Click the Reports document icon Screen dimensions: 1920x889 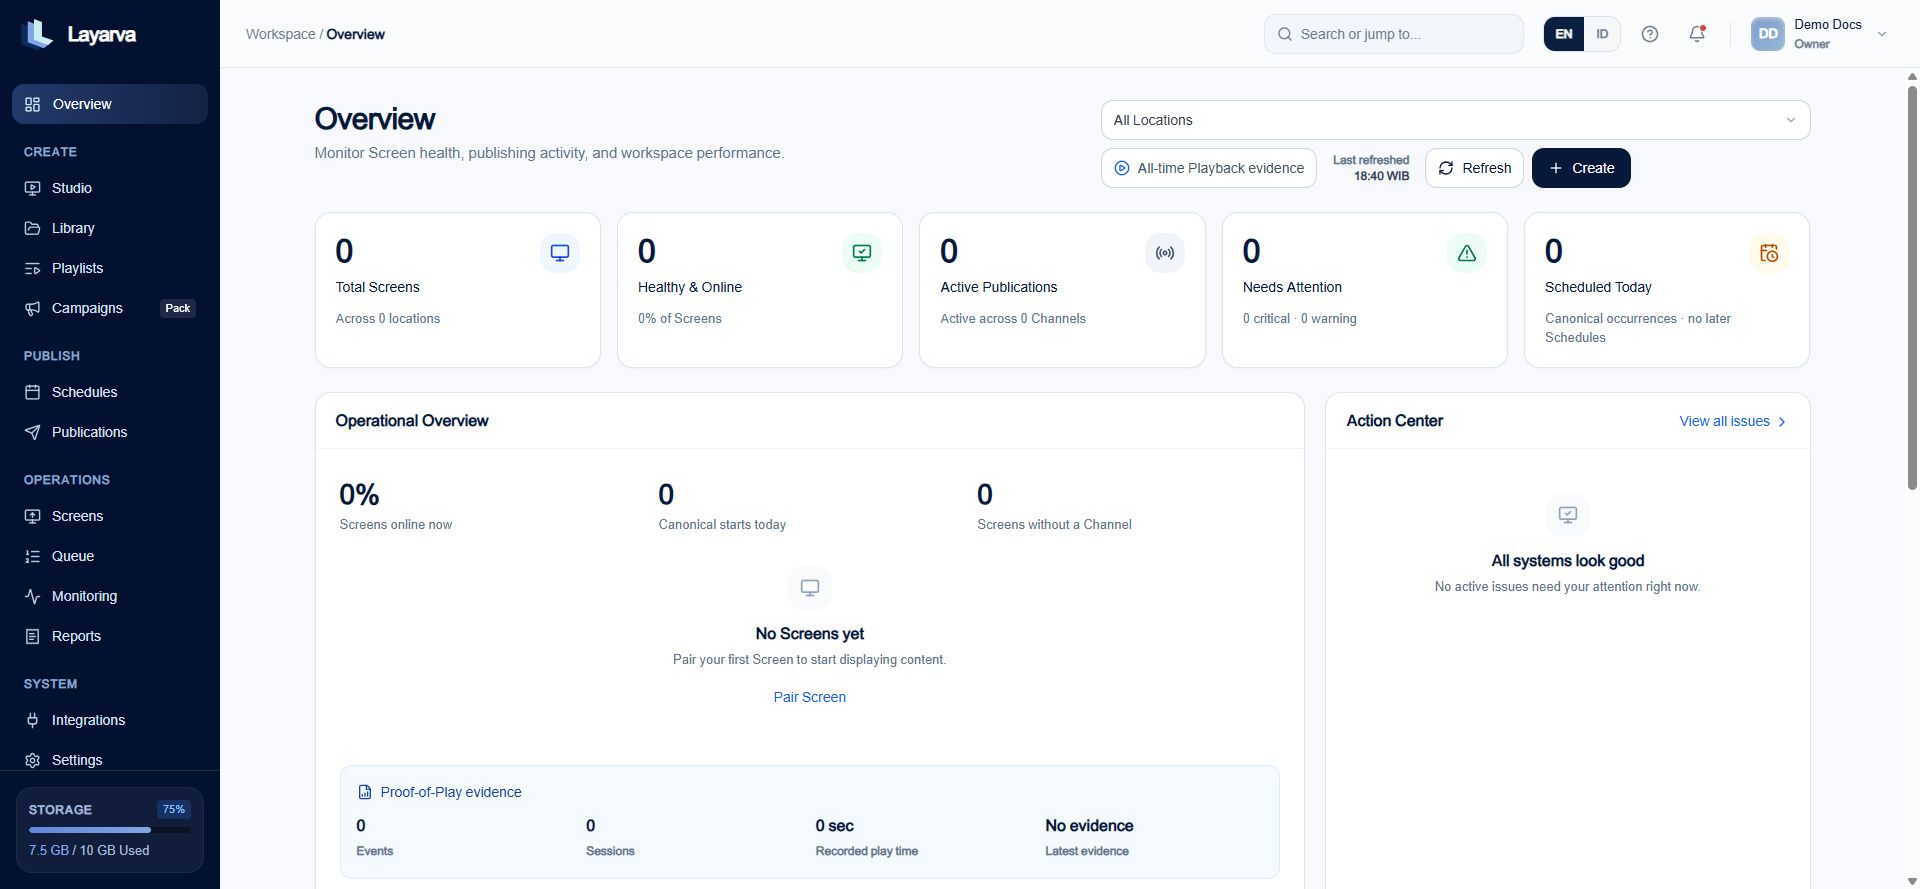point(33,636)
